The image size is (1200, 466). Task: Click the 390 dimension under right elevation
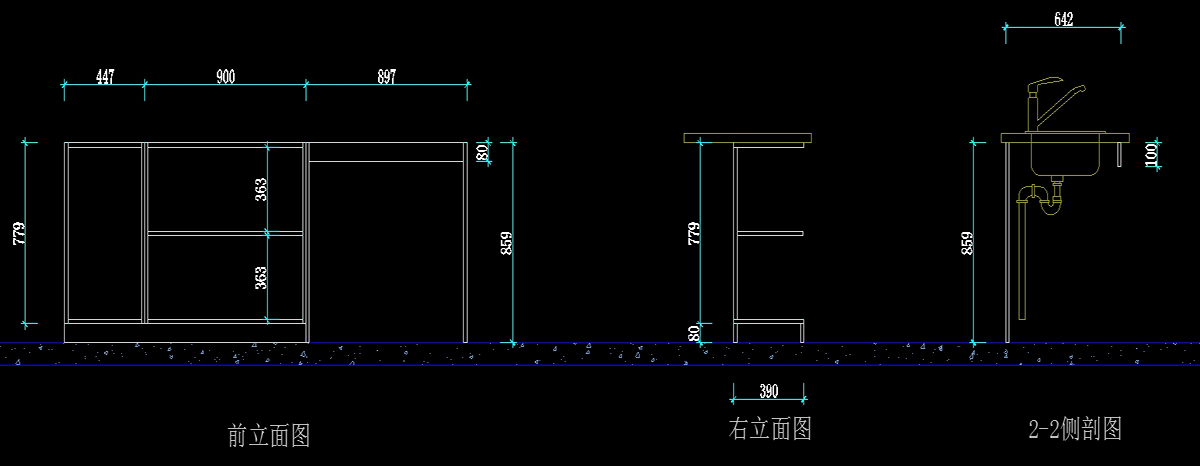tap(768, 389)
